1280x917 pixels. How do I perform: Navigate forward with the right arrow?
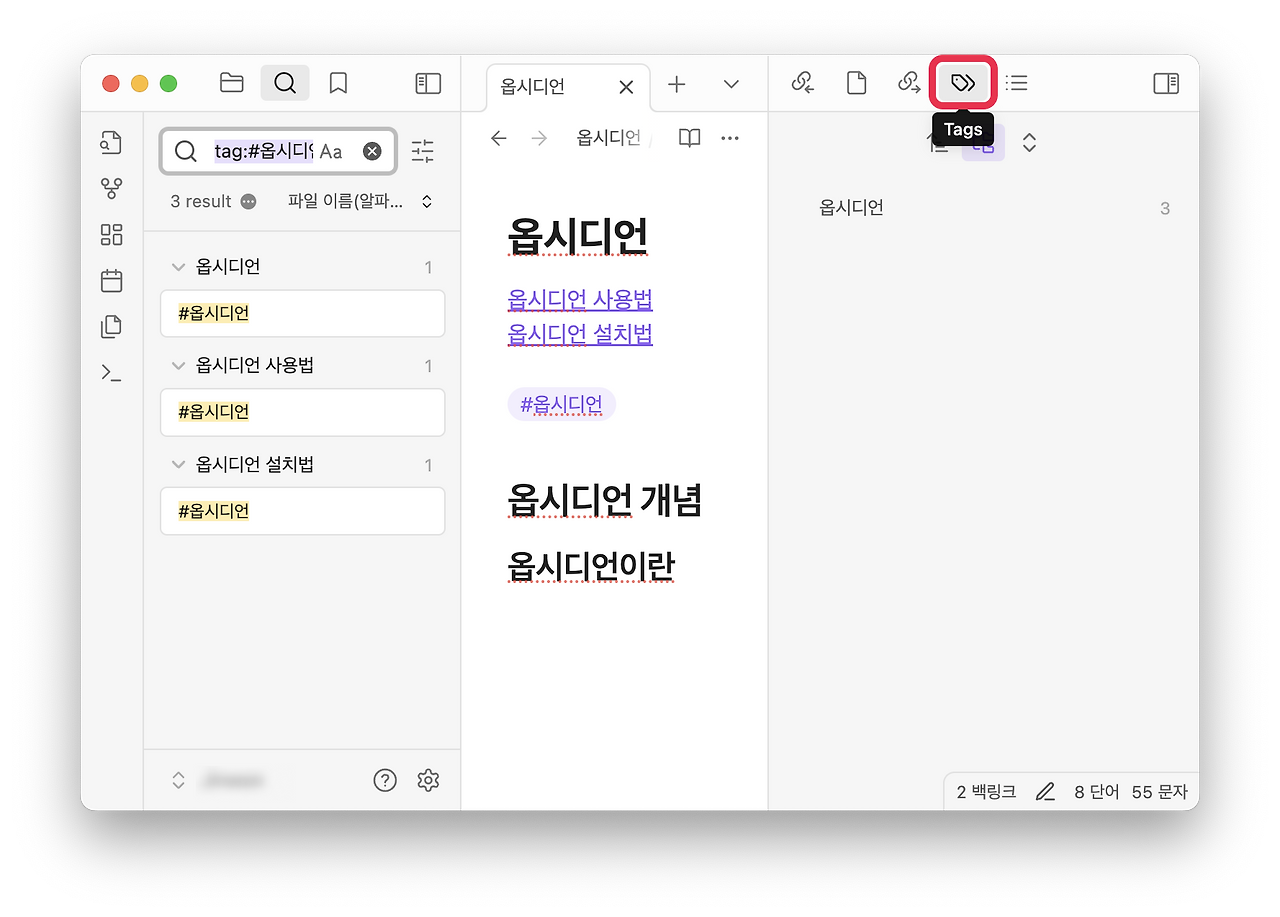tap(539, 138)
